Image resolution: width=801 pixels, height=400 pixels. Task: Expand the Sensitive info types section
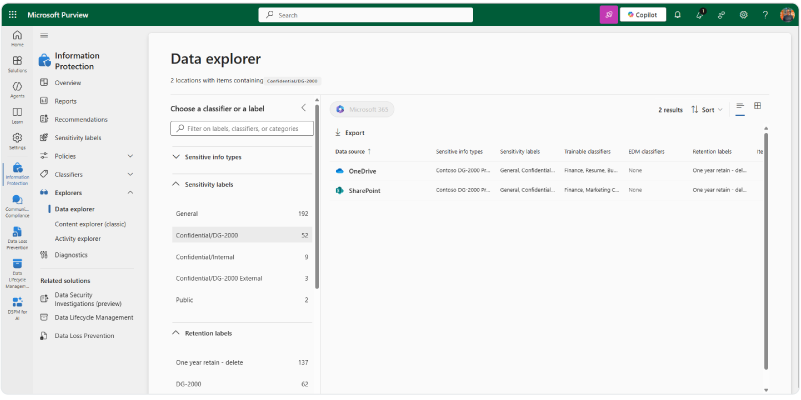coord(177,157)
